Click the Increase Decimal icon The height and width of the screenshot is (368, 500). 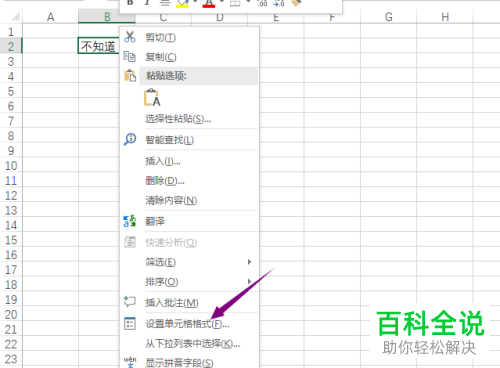coord(262,3)
